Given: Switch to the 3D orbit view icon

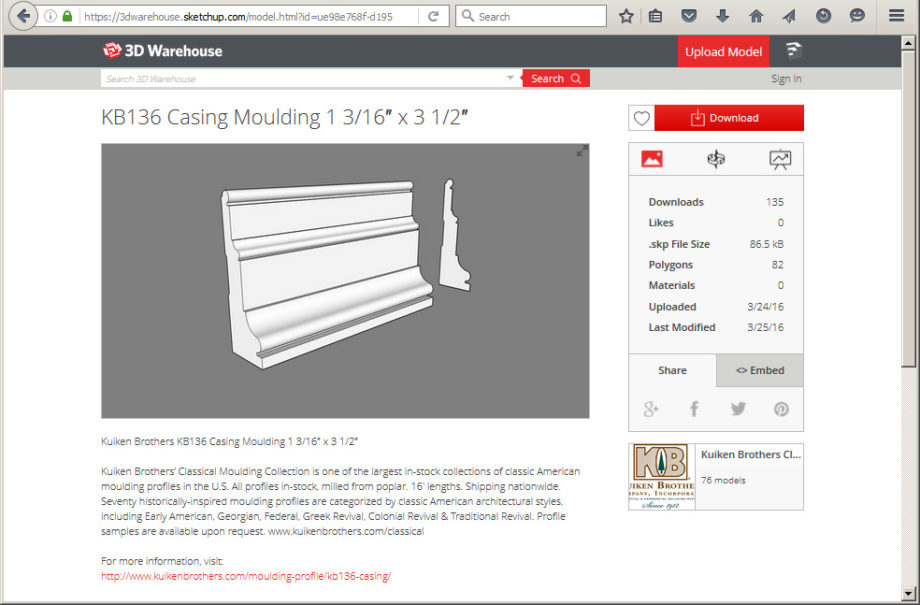Looking at the screenshot, I should tap(716, 159).
